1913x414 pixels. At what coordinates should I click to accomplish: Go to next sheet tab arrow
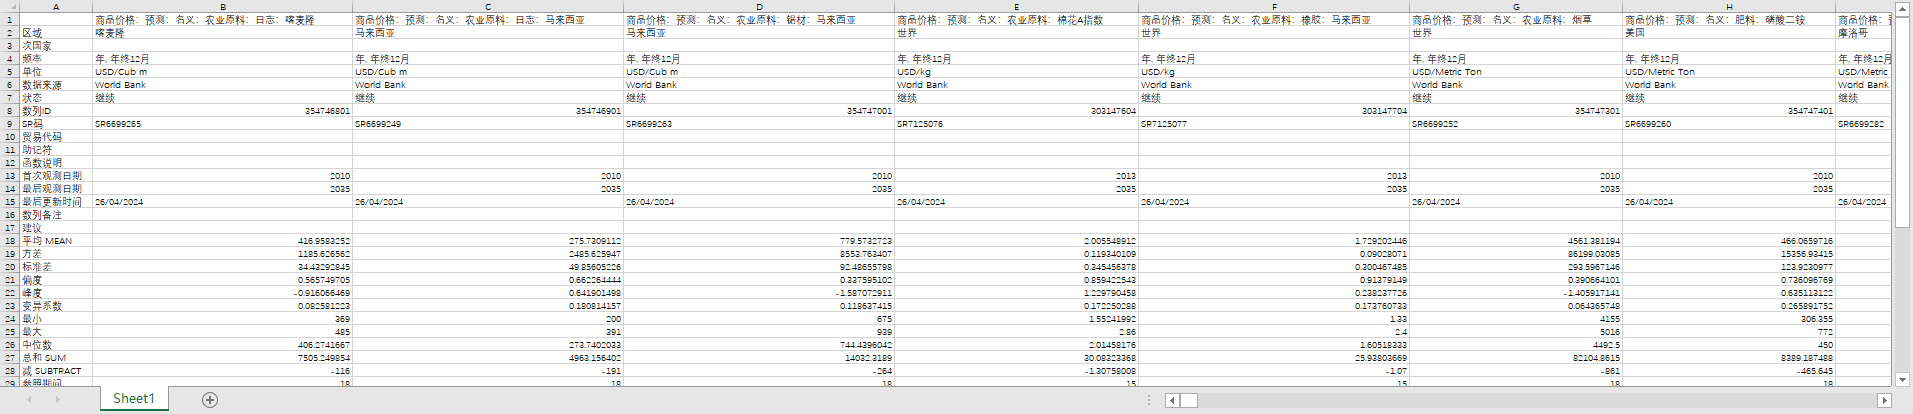57,399
